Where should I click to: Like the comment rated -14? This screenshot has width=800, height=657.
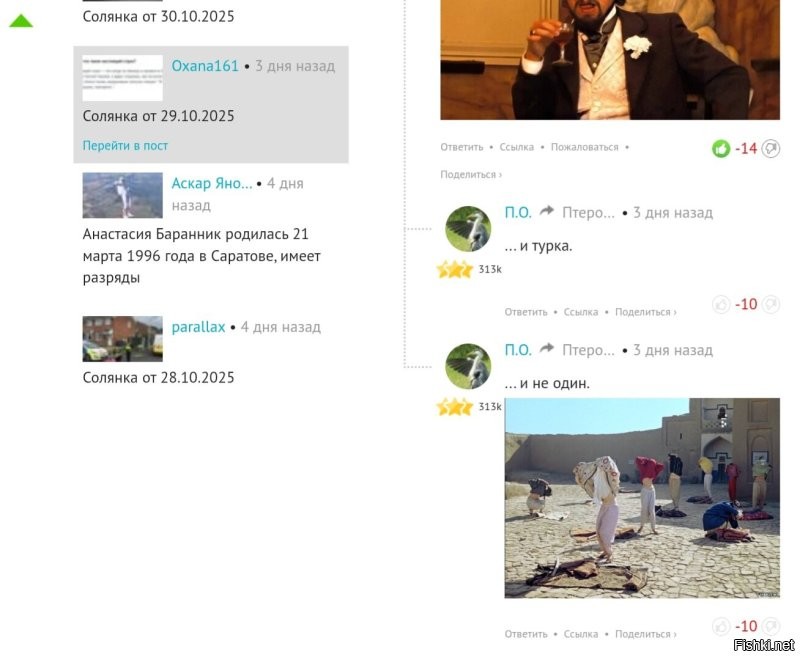[x=721, y=149]
